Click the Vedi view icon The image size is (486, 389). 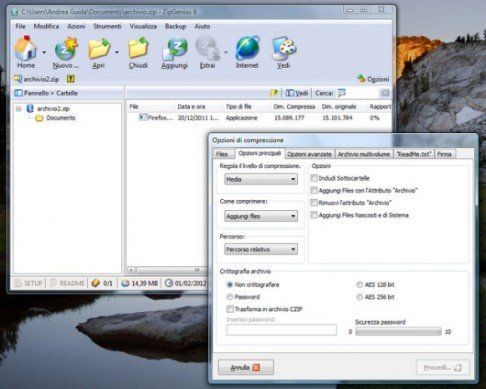pos(284,49)
